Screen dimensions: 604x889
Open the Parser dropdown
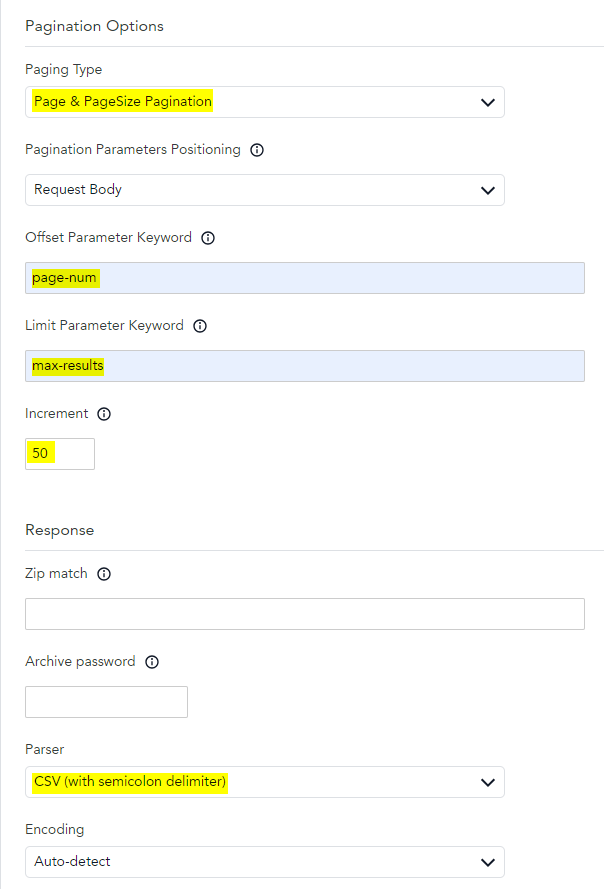(264, 782)
